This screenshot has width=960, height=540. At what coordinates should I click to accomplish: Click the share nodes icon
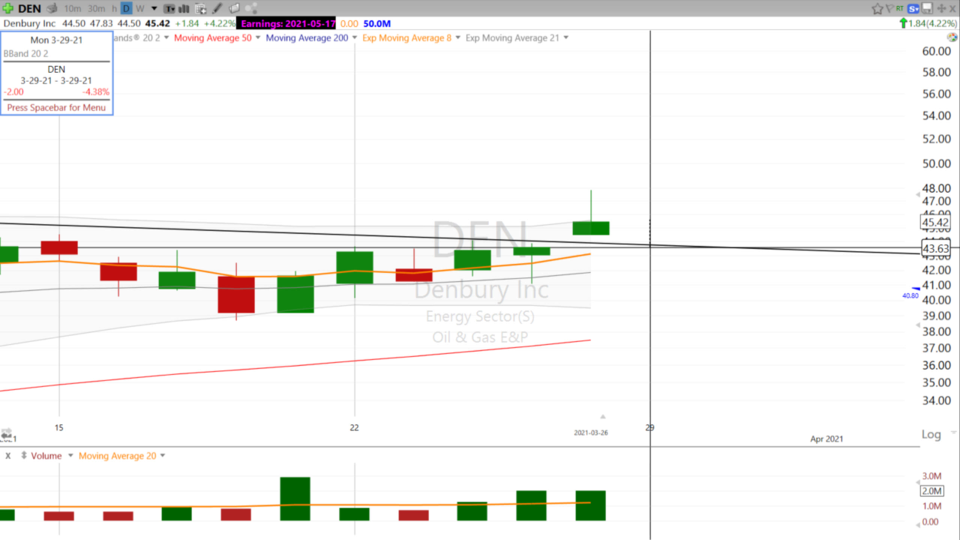(251, 9)
